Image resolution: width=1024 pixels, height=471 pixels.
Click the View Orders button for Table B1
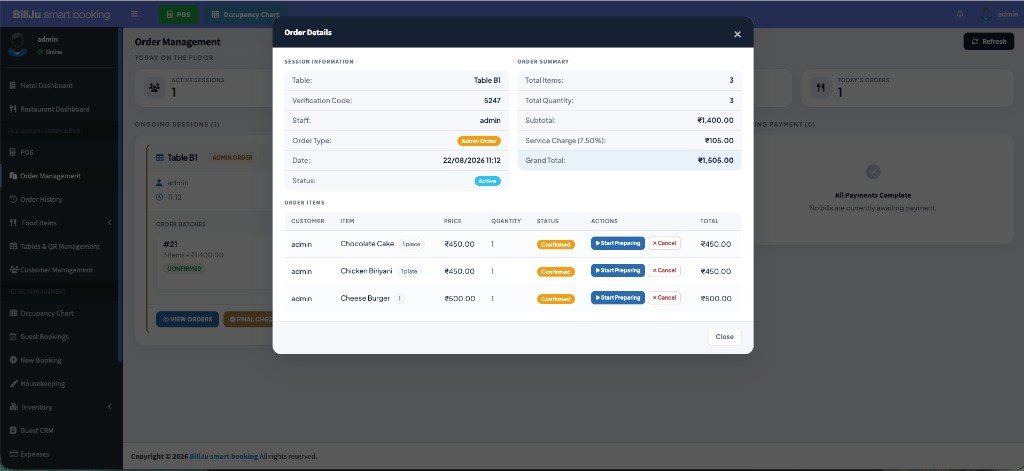(187, 319)
